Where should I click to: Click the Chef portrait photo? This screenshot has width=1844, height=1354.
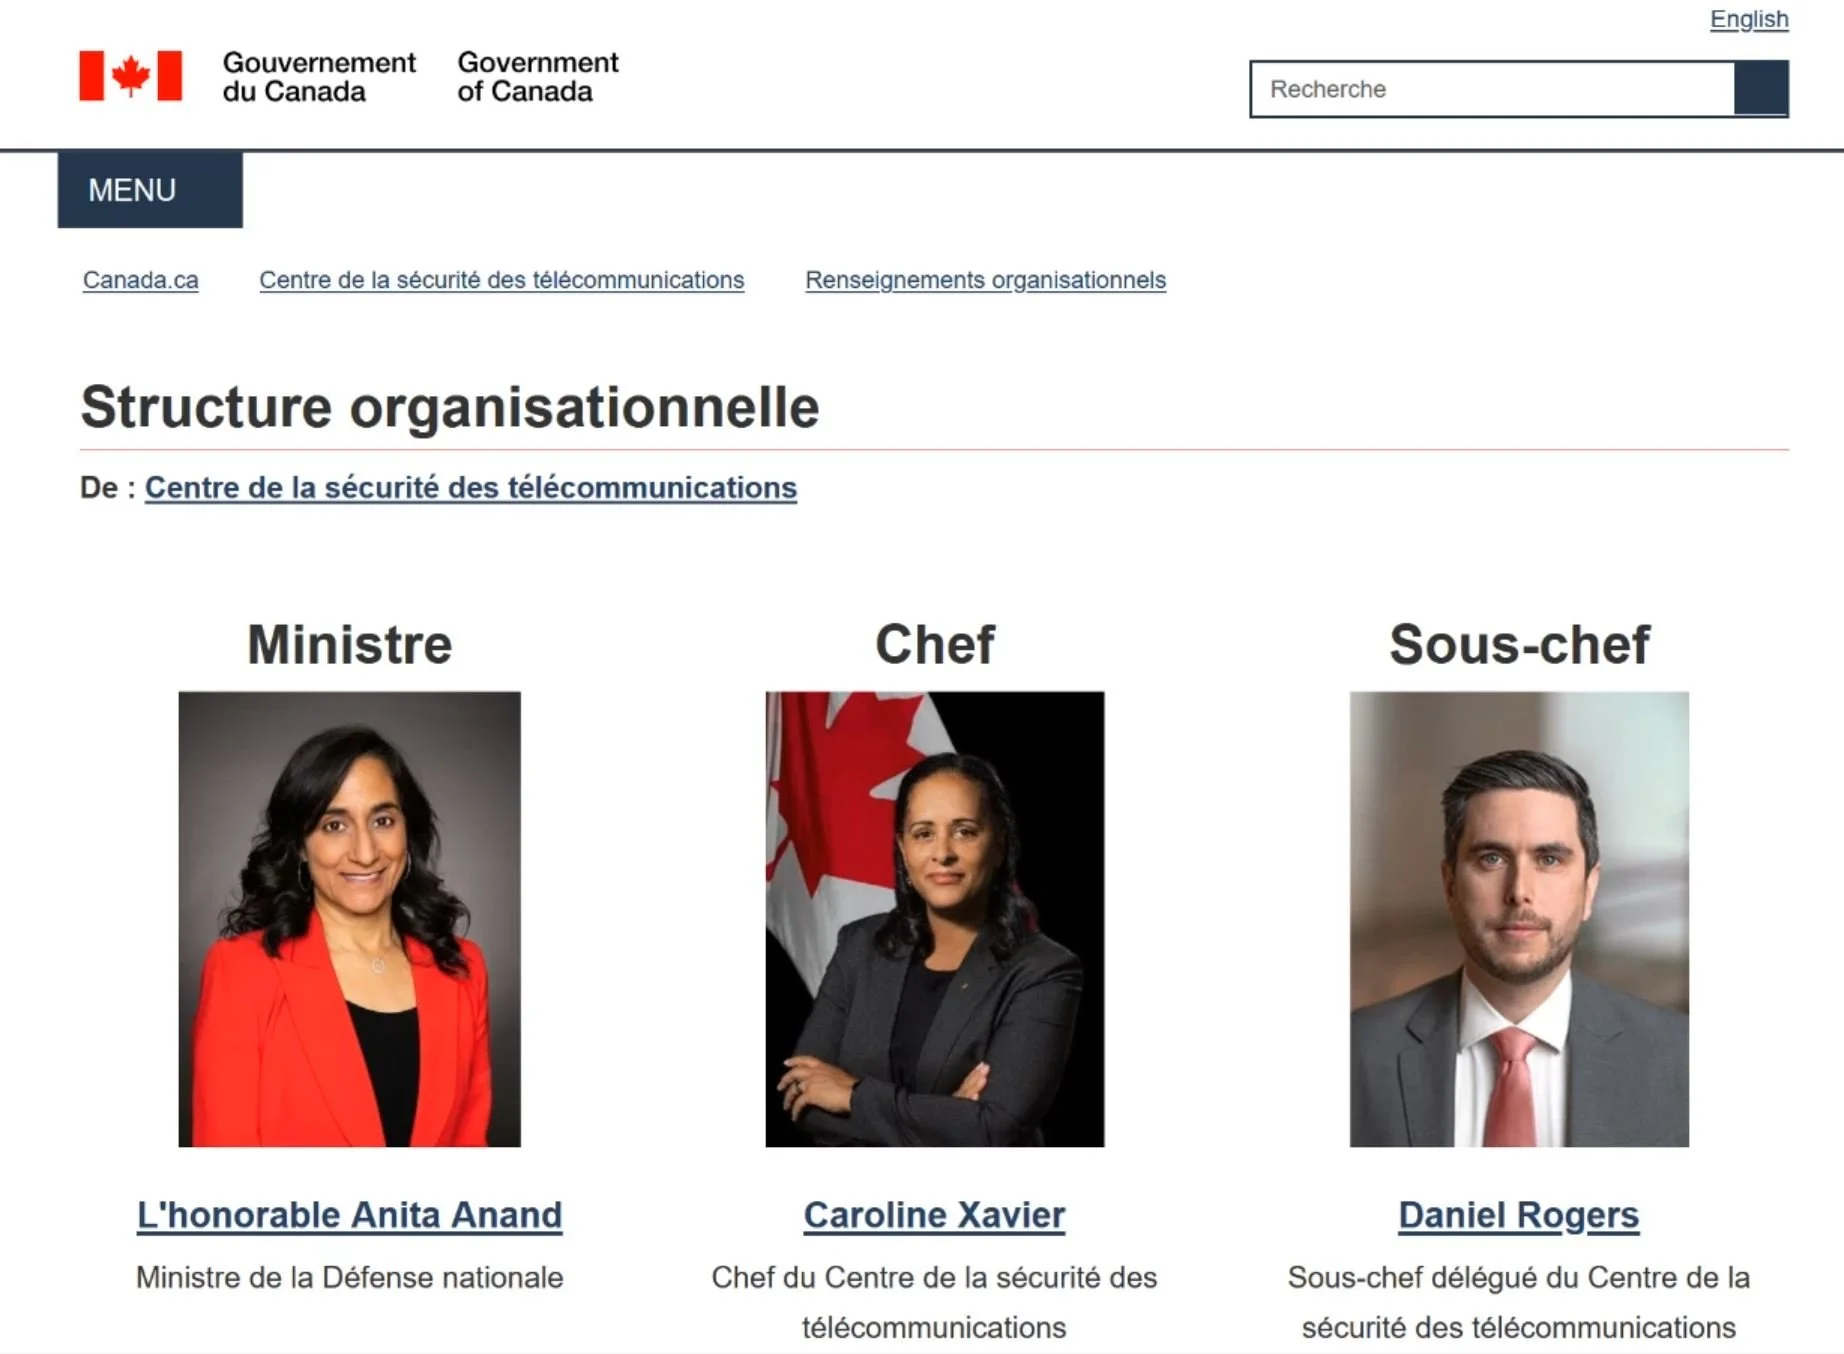point(935,919)
